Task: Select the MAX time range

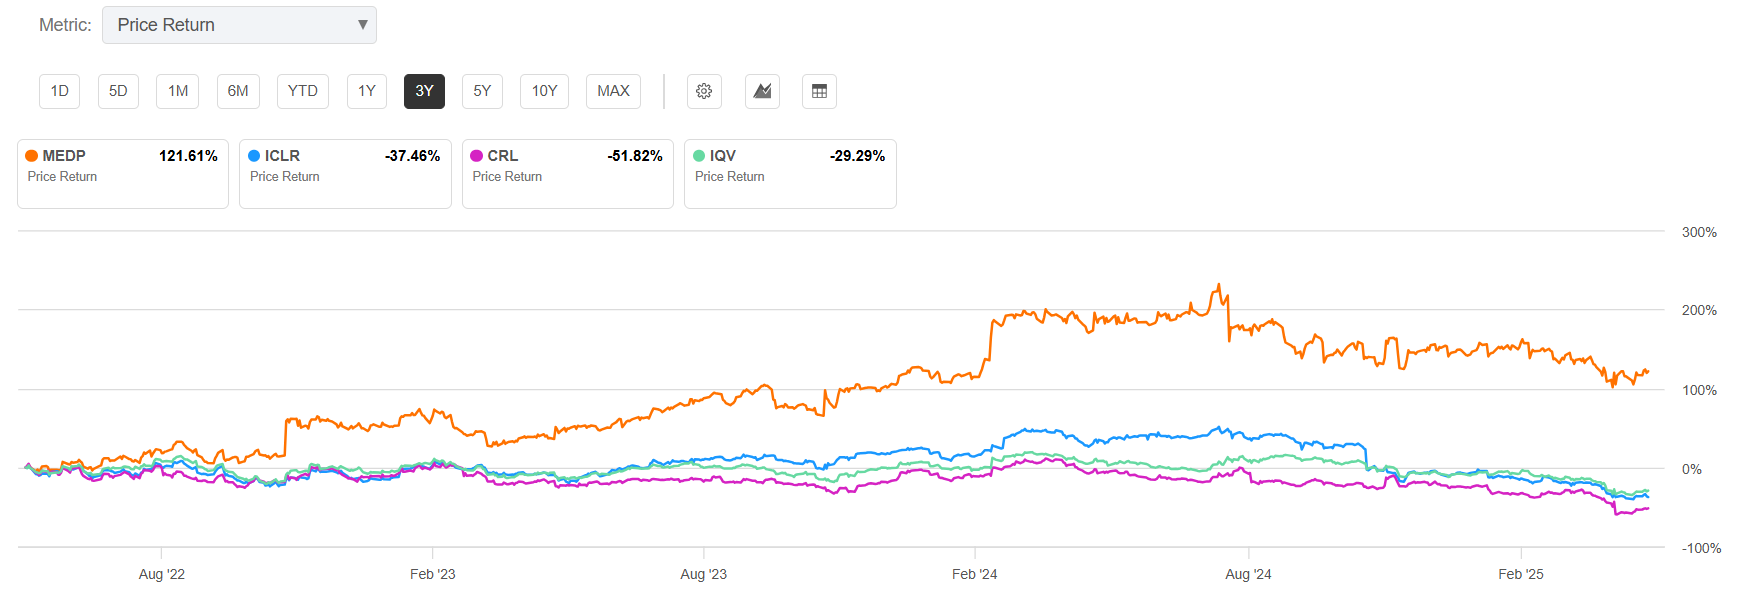Action: 613,91
